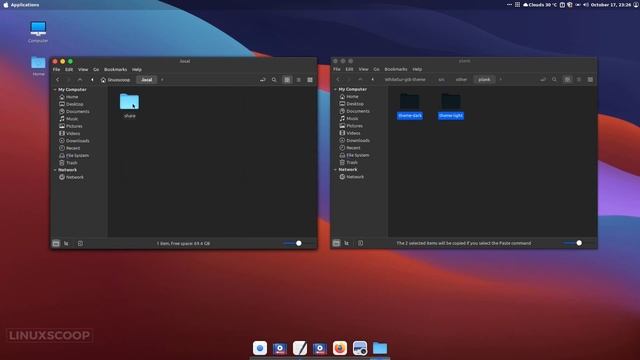Adjust zoom slider in plank window
This screenshot has width=640, height=360.
pos(579,243)
